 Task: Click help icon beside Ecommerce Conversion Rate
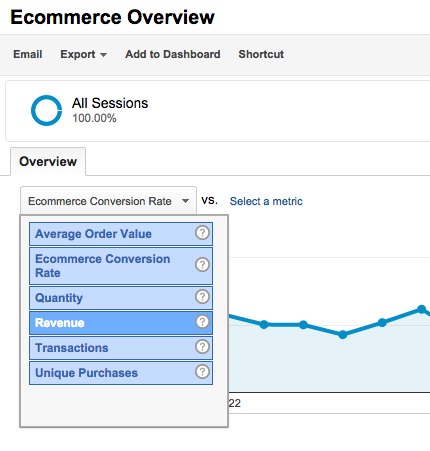pyautogui.click(x=202, y=265)
